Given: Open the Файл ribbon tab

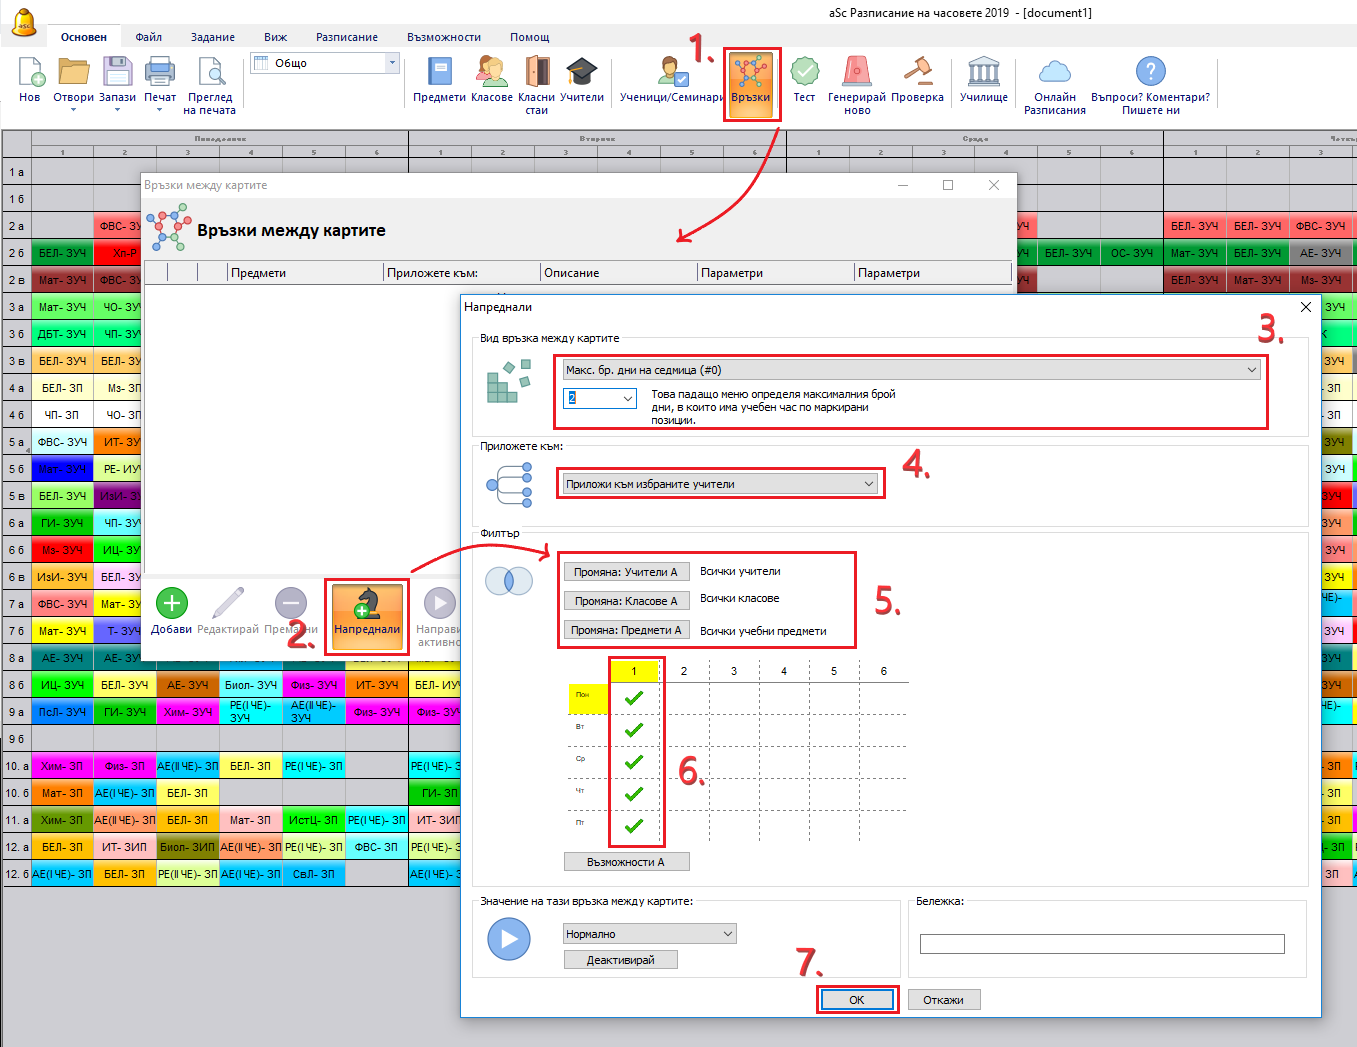Looking at the screenshot, I should 149,37.
